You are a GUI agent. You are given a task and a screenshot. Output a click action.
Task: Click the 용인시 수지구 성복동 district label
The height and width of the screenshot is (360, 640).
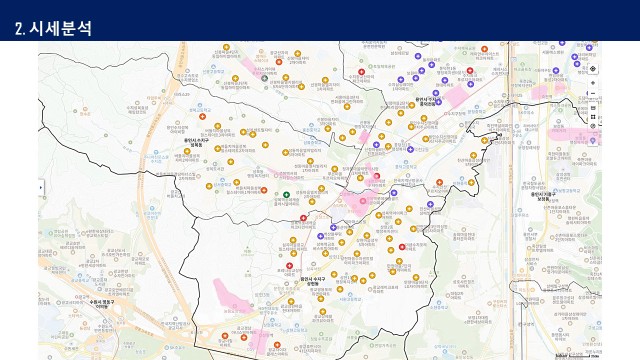tap(196, 142)
